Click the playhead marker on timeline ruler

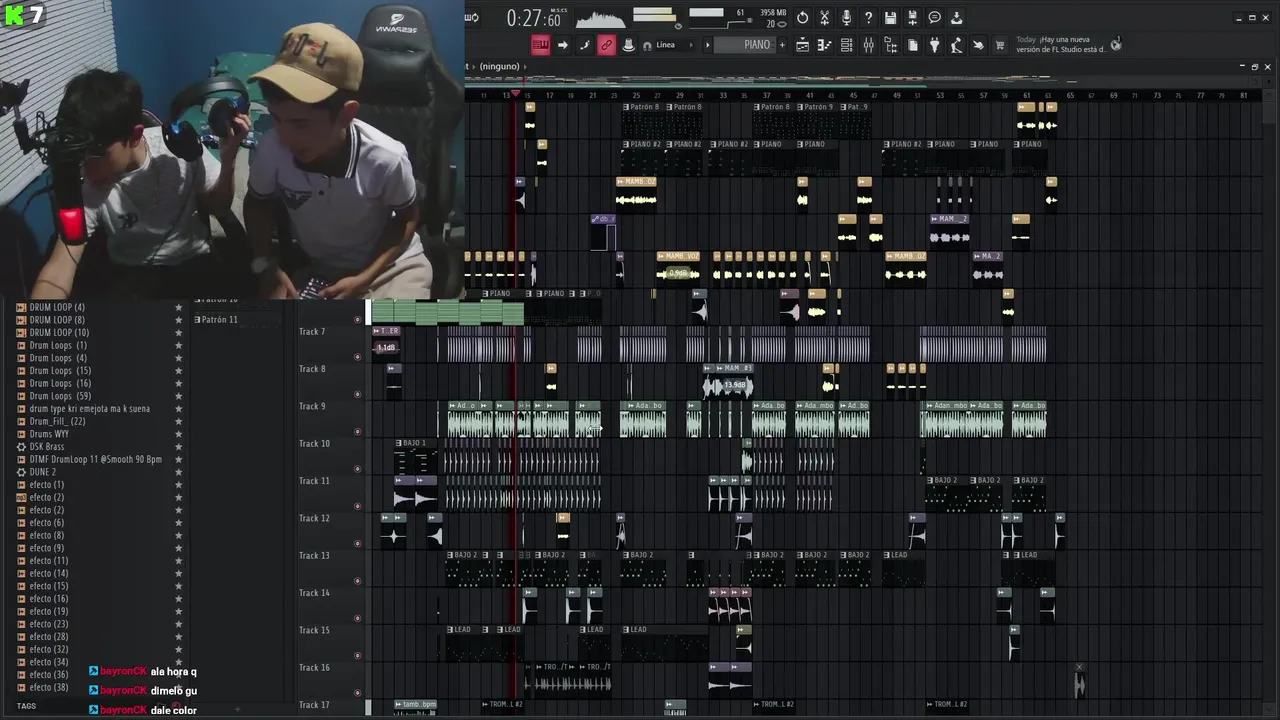(516, 94)
